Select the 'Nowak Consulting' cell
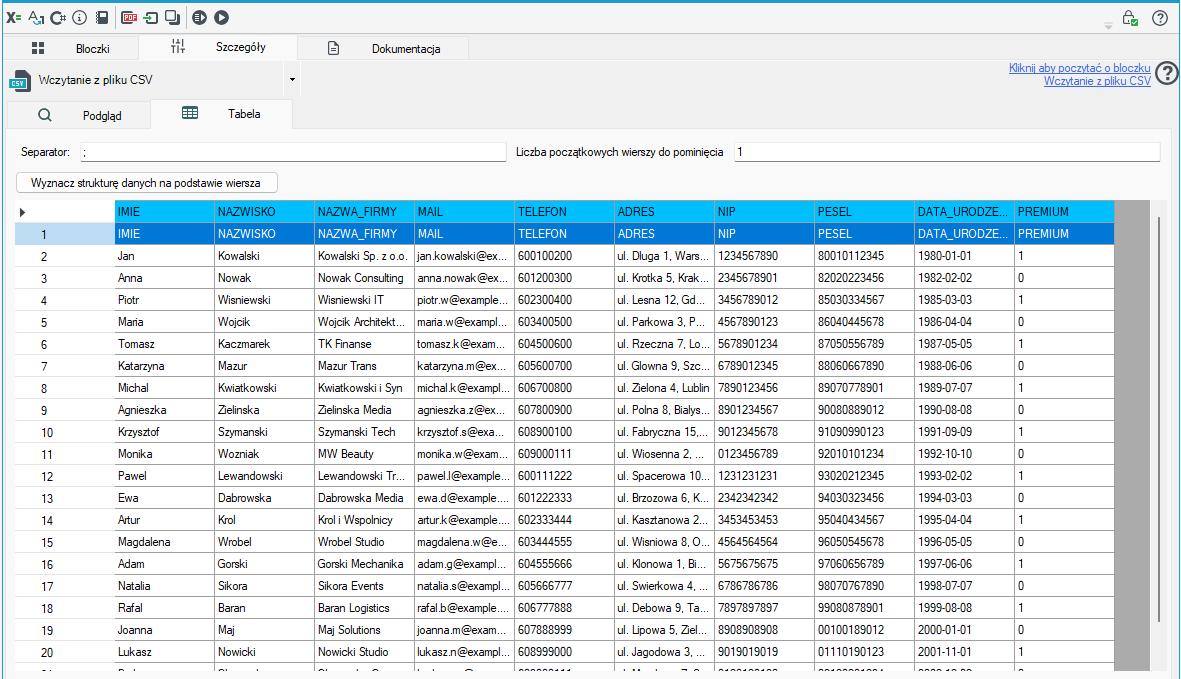Screen dimensions: 1181x679 pos(365,278)
